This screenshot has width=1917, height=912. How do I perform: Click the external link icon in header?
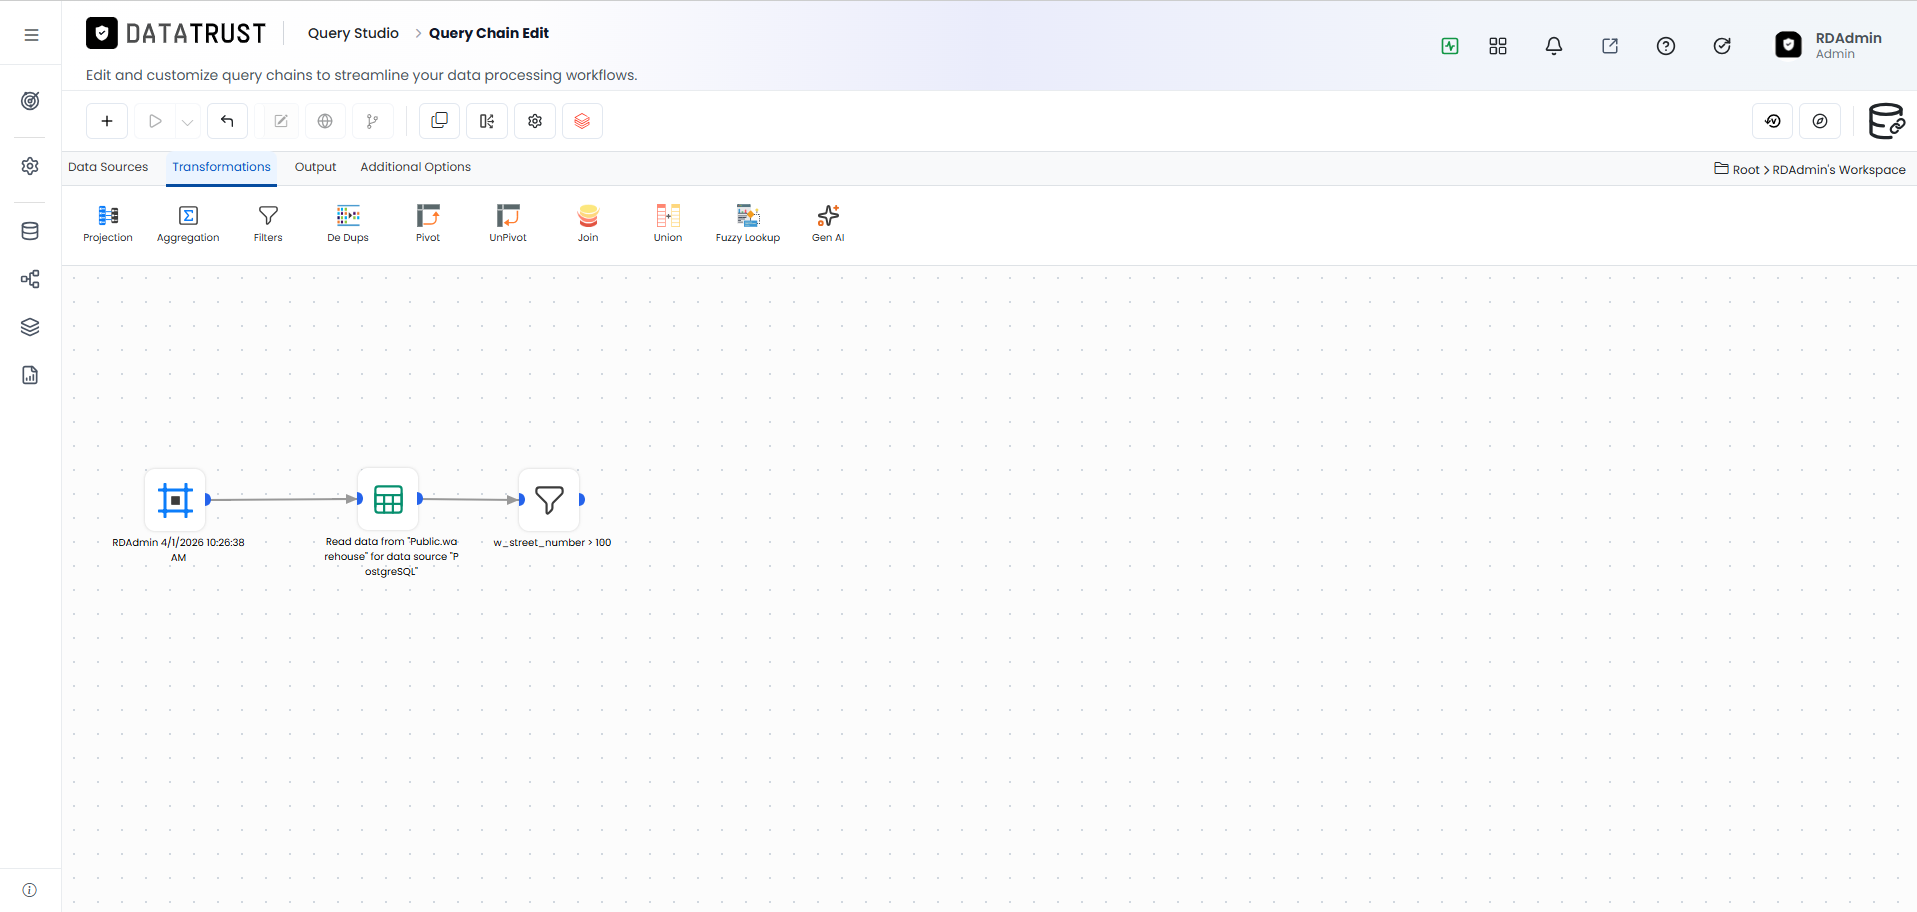(1610, 46)
